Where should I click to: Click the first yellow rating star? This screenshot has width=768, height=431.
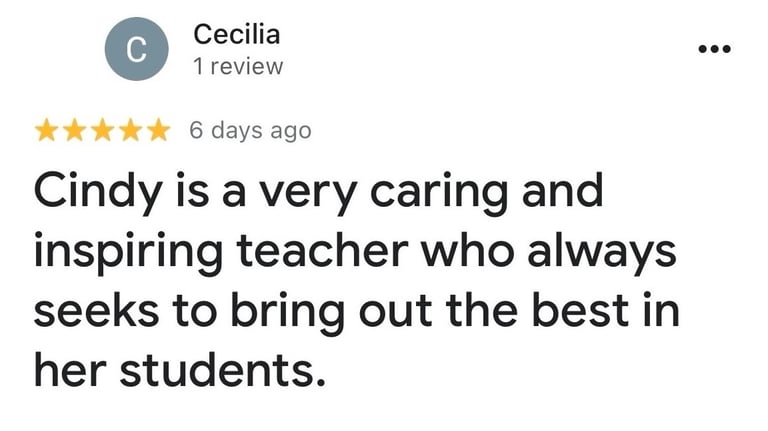pos(47,131)
